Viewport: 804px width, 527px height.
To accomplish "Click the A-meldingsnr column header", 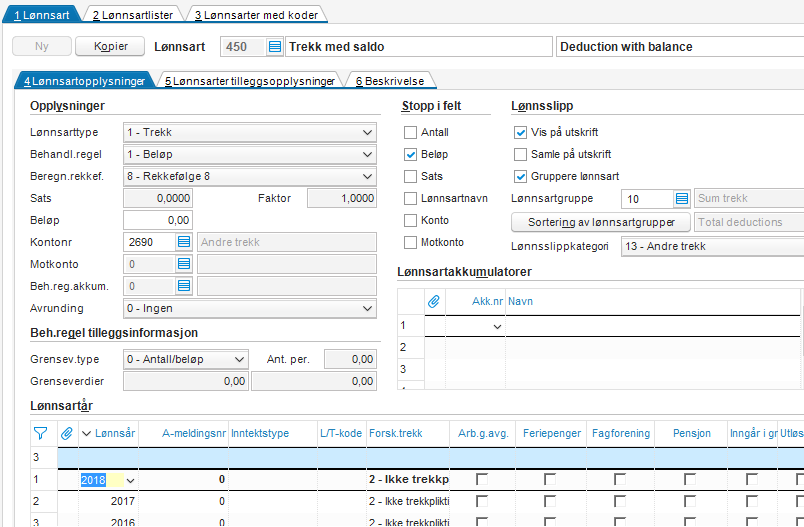I will point(184,434).
